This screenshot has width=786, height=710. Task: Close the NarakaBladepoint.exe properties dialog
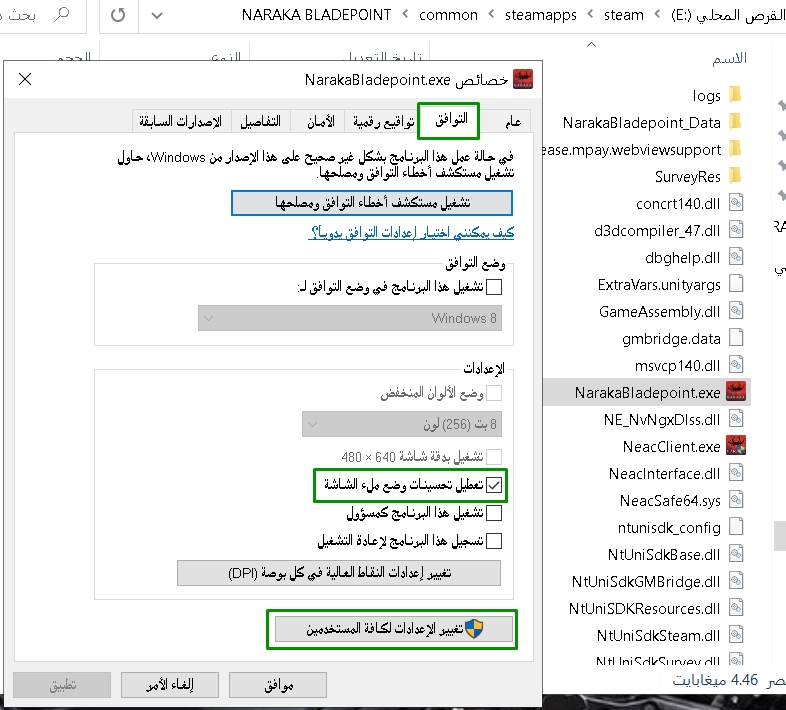[x=25, y=79]
